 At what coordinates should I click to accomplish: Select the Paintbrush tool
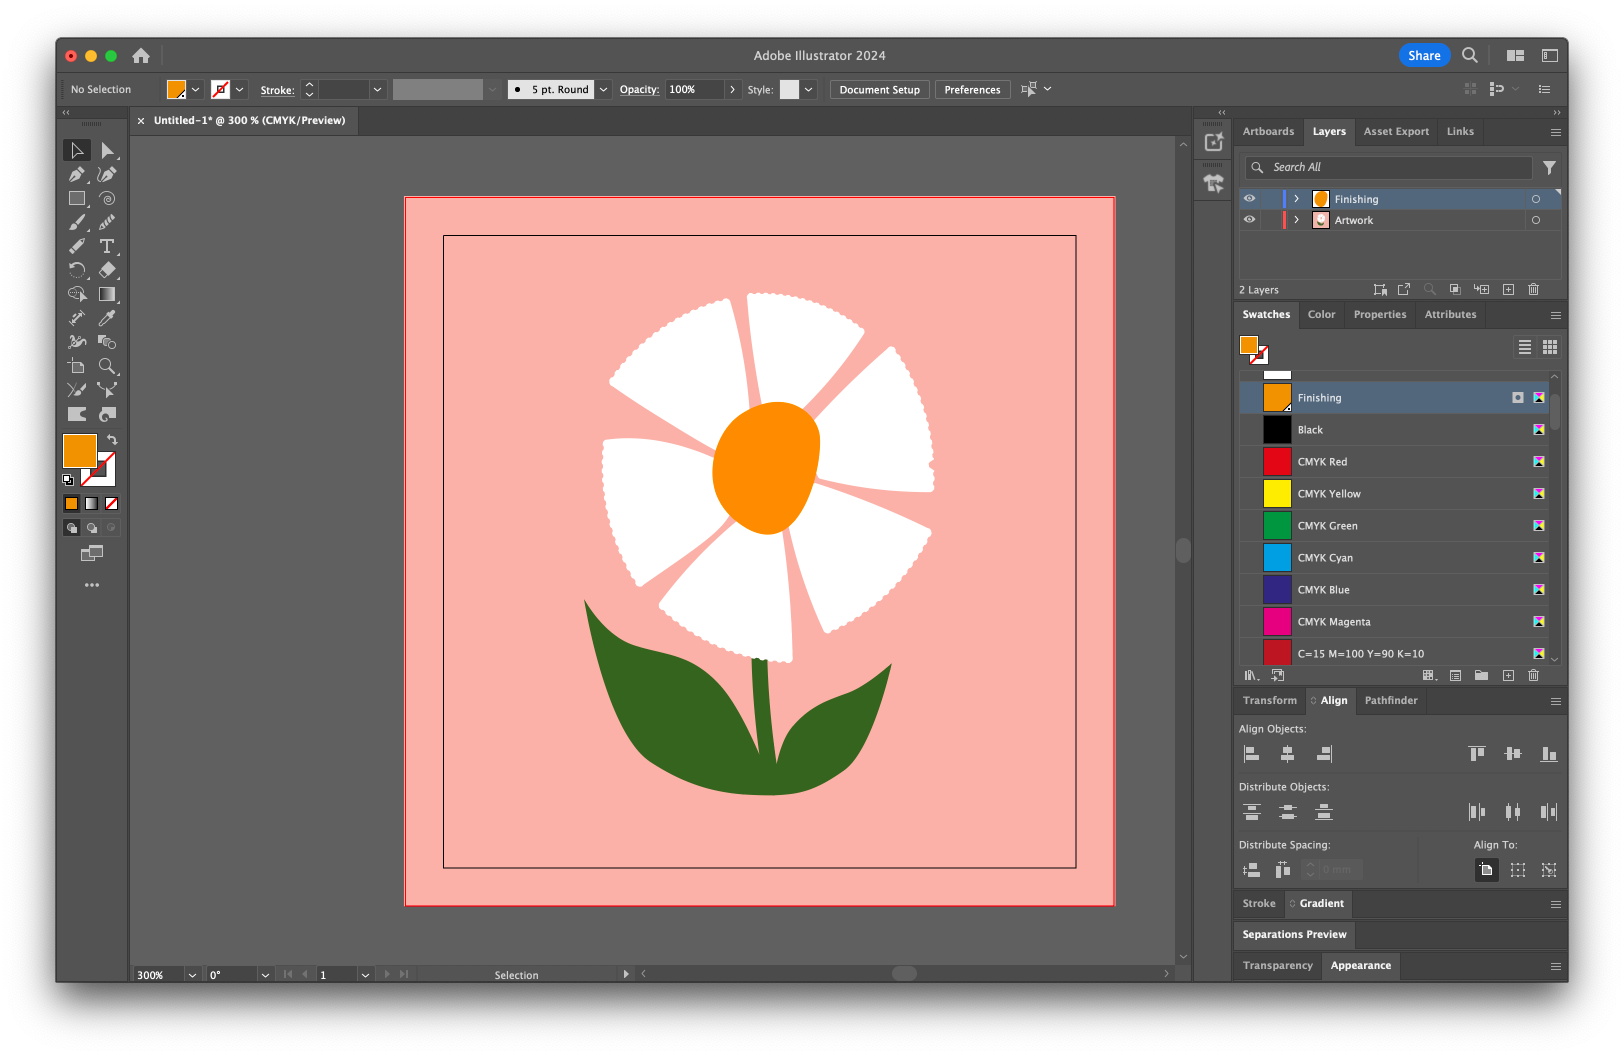click(77, 222)
